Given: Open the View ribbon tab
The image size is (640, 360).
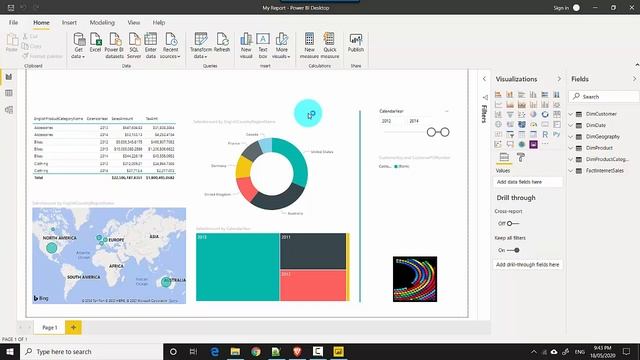Looking at the screenshot, I should point(133,22).
